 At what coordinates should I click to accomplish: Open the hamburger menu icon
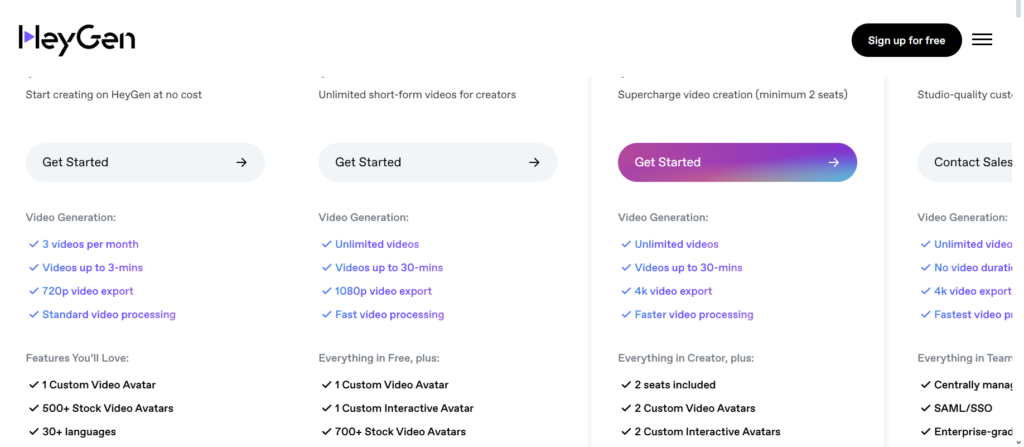coord(982,40)
